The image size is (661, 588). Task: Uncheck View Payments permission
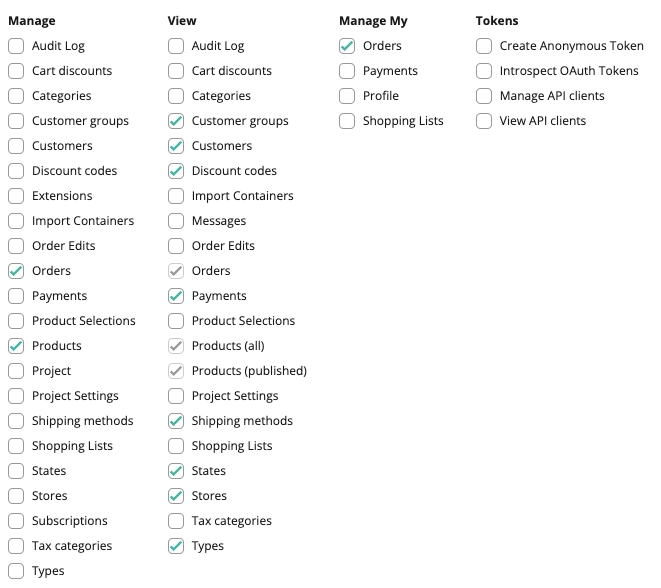[x=176, y=296]
